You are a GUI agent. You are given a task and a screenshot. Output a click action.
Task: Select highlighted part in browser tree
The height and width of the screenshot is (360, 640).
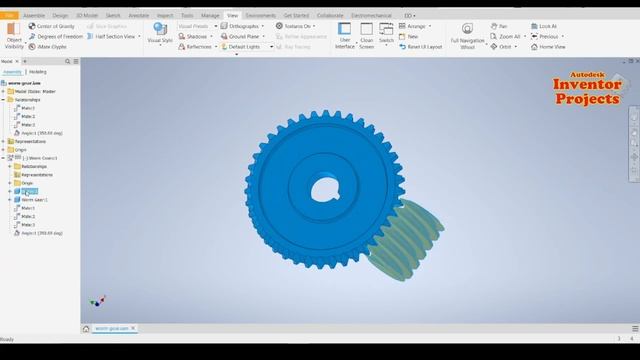coord(29,191)
